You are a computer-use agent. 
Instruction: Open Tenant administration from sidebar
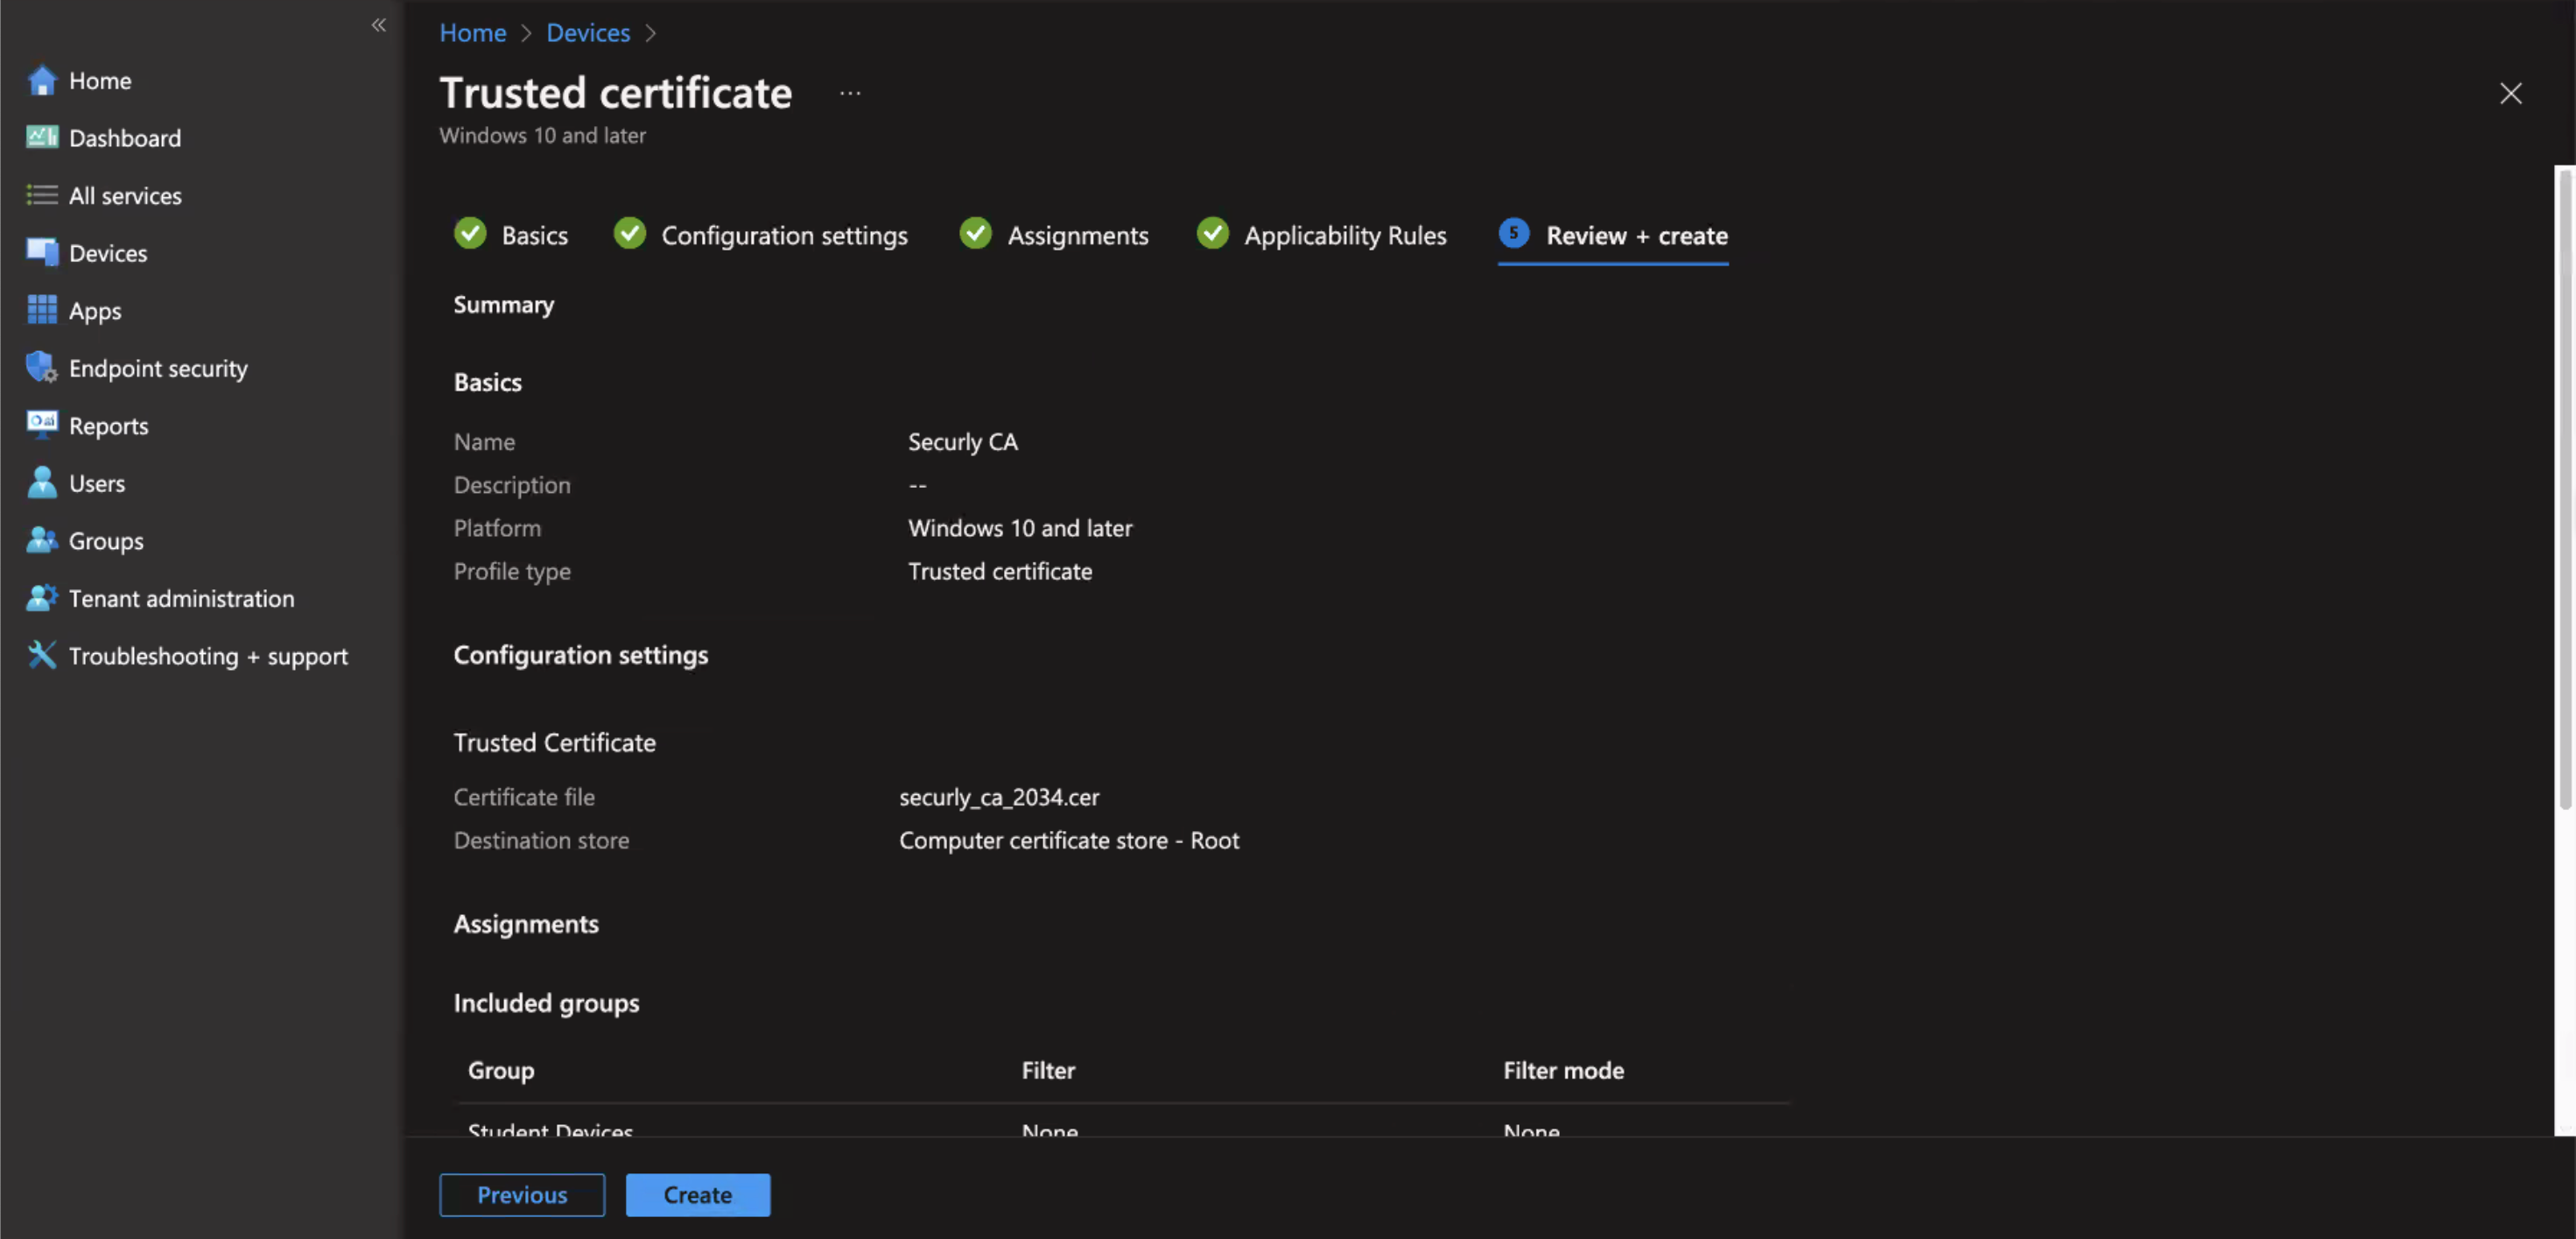click(181, 598)
